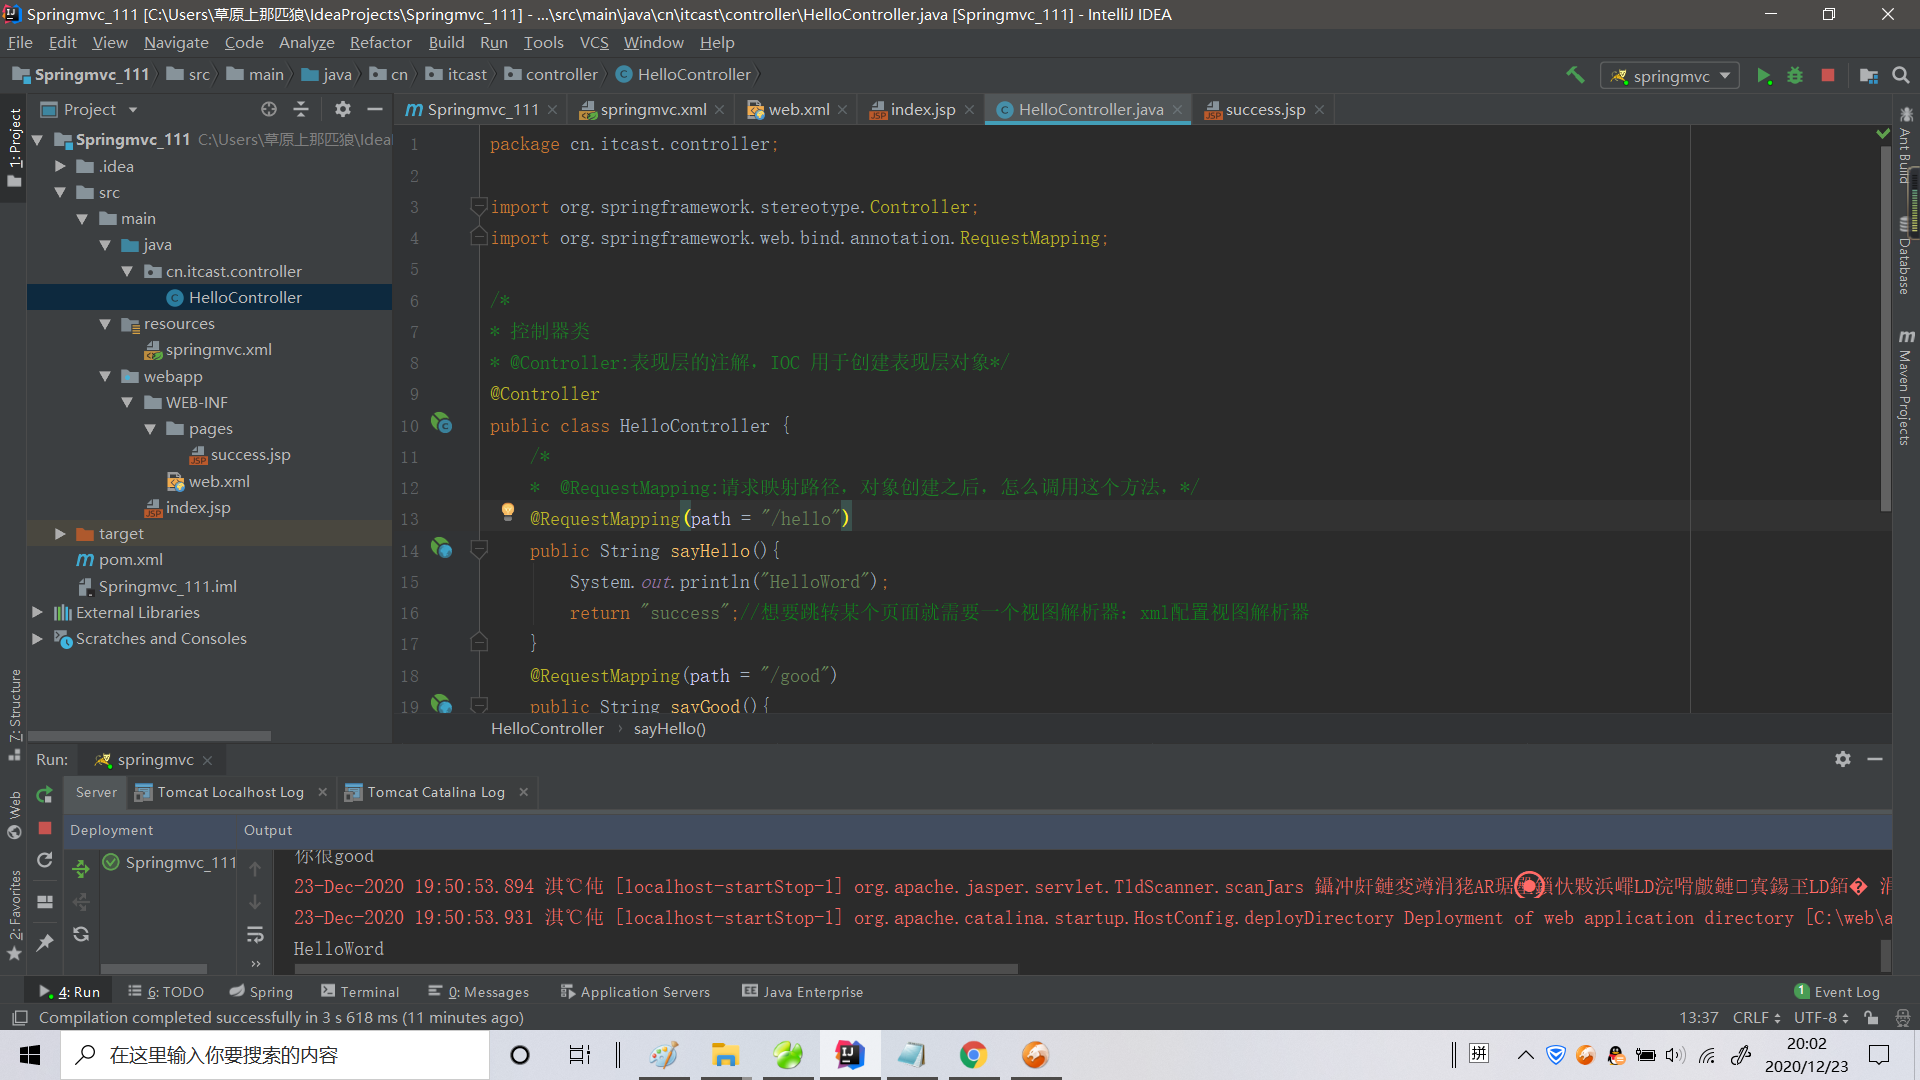
Task: Click the Project panel horizontal scrollbar
Action: point(150,736)
